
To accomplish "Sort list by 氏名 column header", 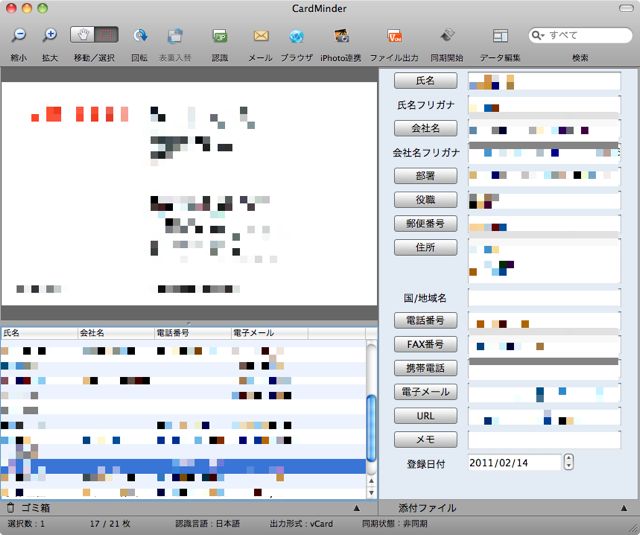I will [39, 333].
